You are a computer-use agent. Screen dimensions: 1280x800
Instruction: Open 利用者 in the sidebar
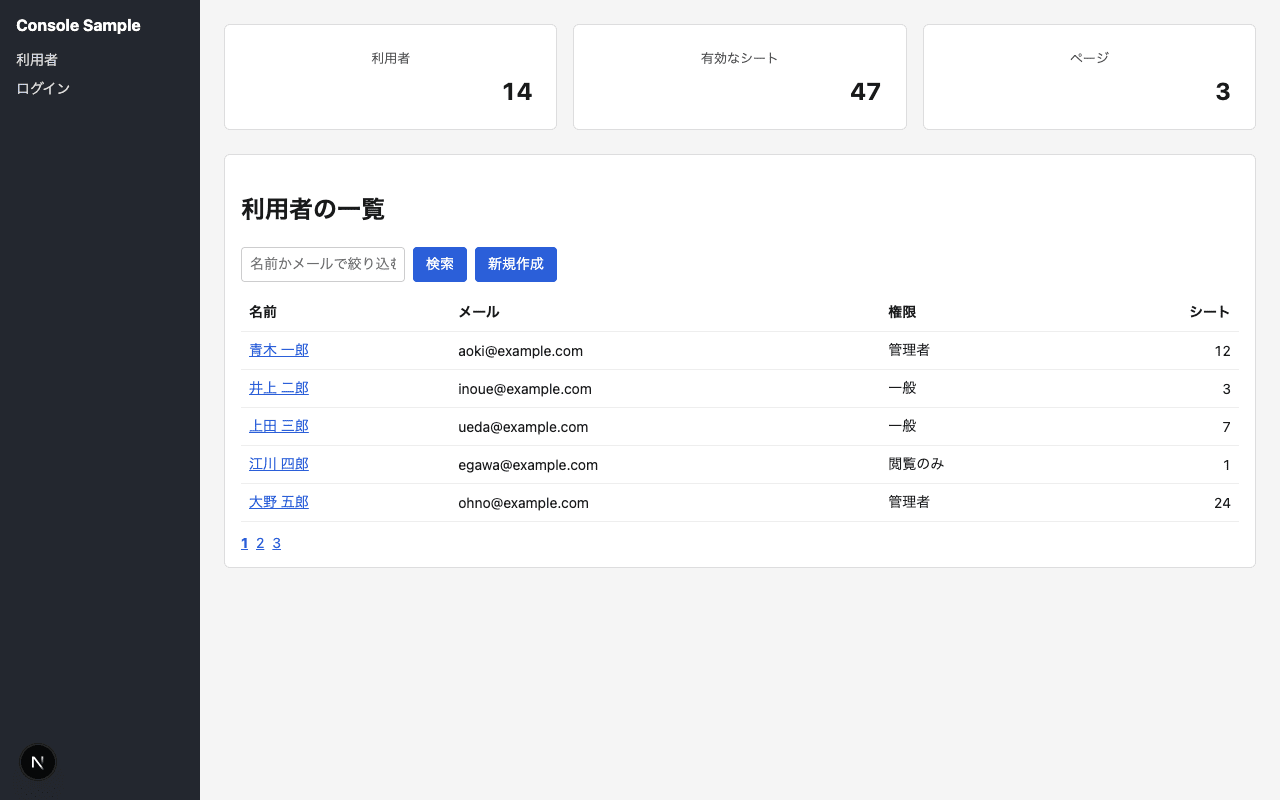click(37, 60)
